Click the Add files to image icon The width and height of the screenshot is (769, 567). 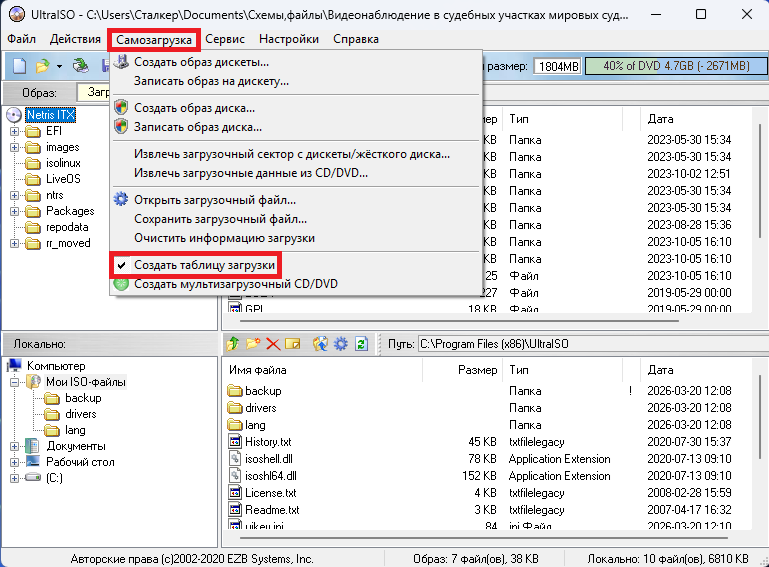(320, 344)
